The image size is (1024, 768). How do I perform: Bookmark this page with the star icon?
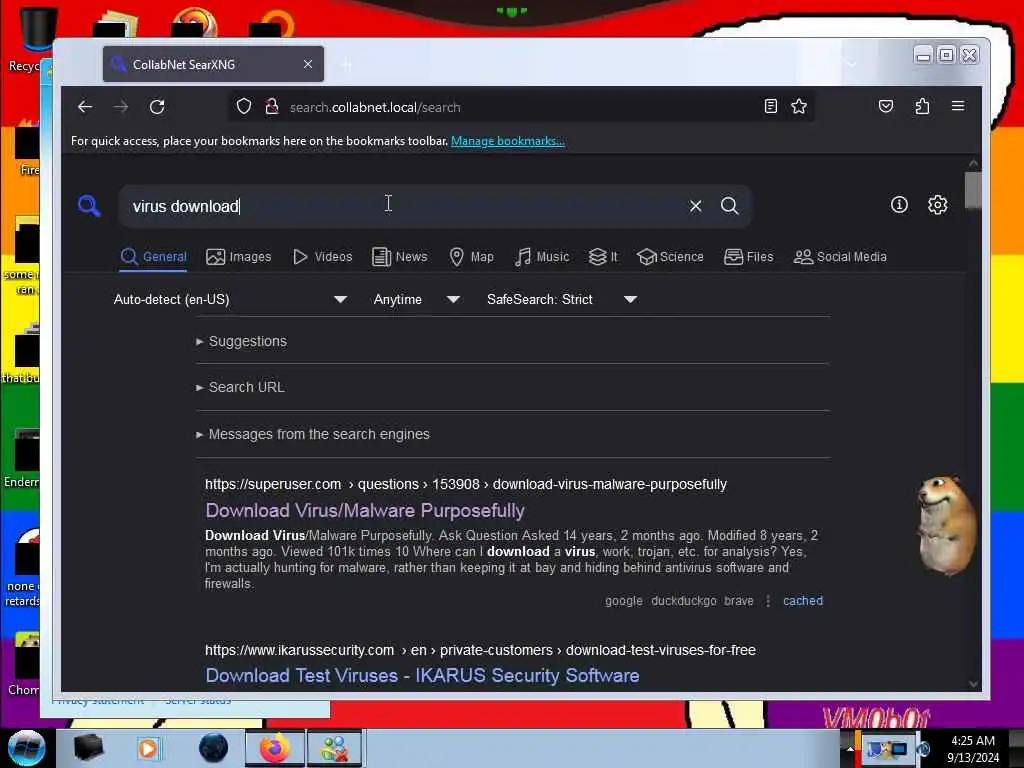(799, 106)
